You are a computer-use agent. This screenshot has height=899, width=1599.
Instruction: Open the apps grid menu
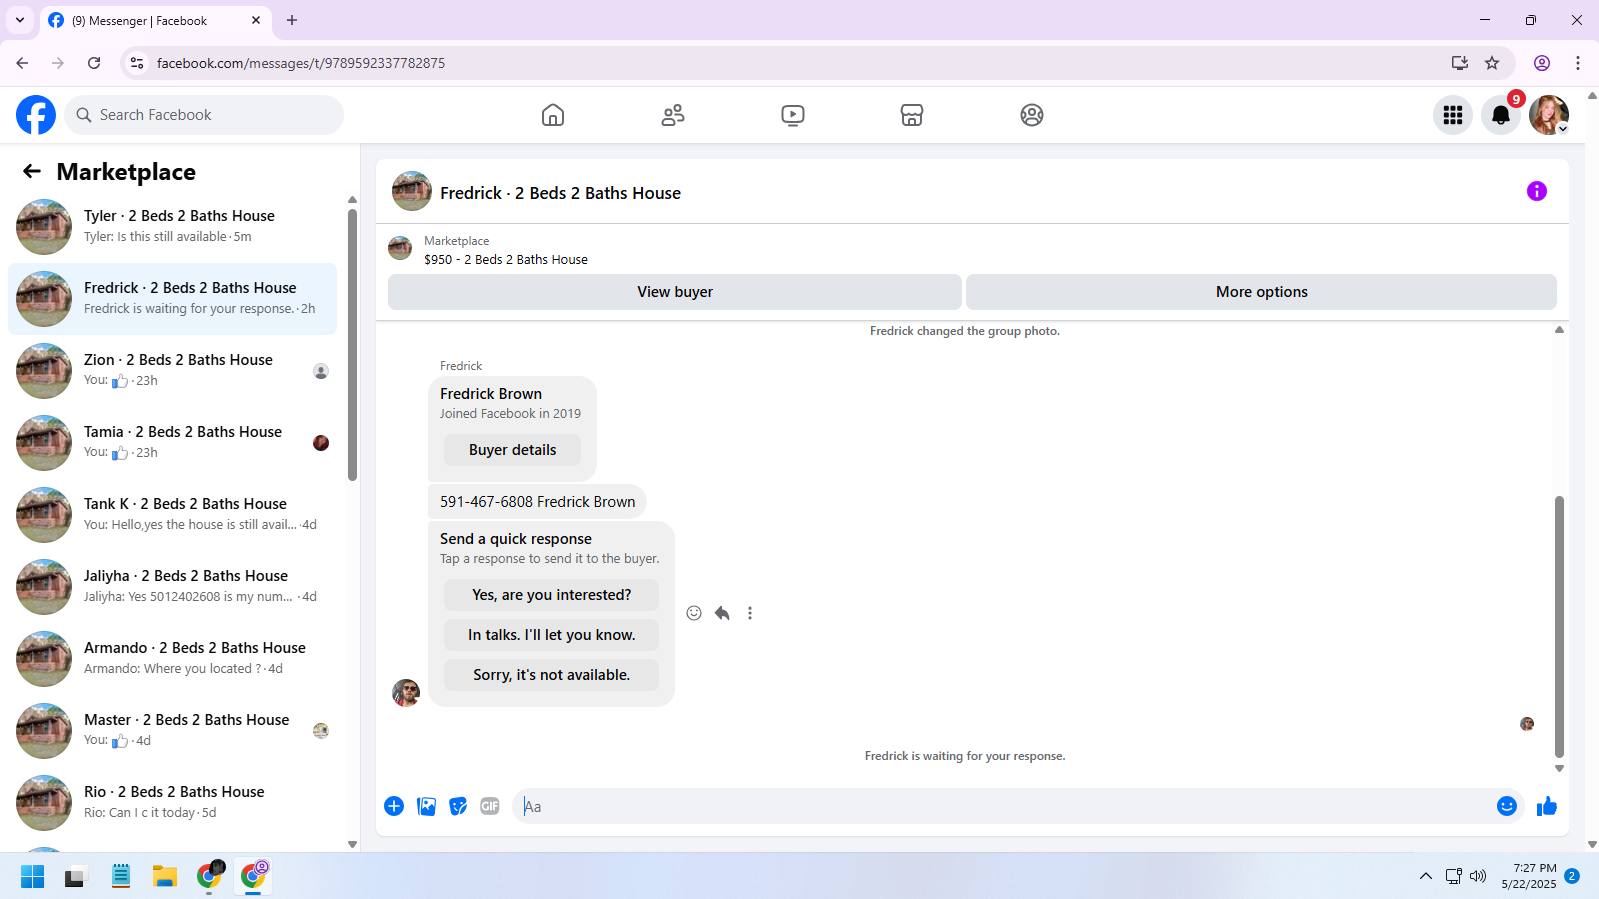pyautogui.click(x=1453, y=115)
